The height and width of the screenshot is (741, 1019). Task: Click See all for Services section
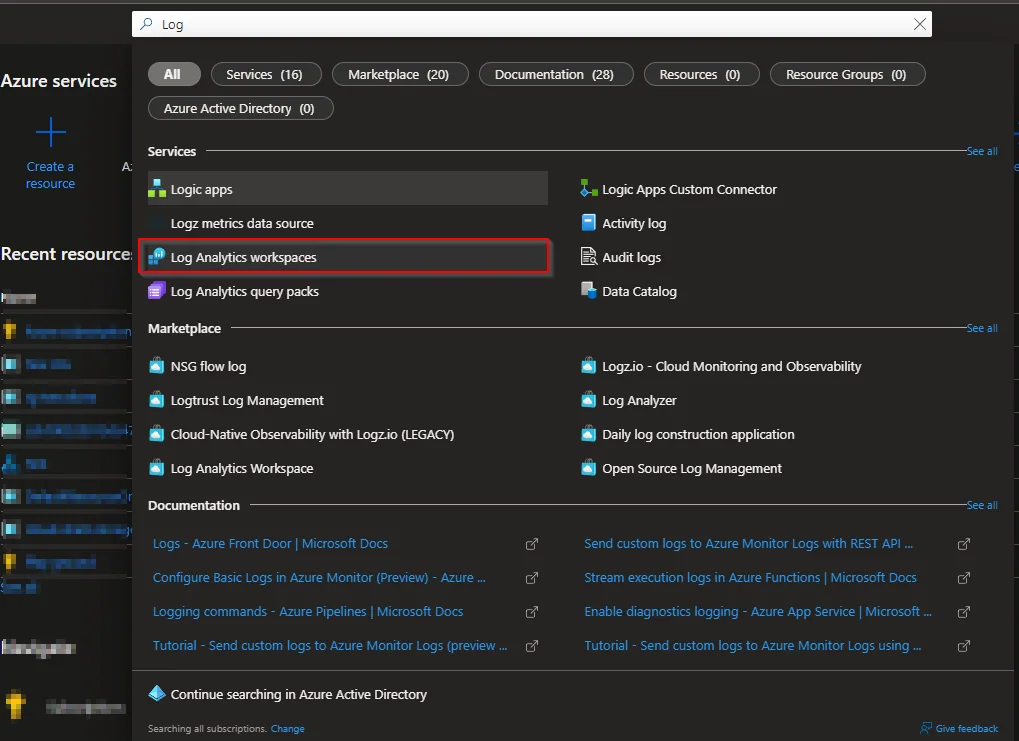point(982,151)
